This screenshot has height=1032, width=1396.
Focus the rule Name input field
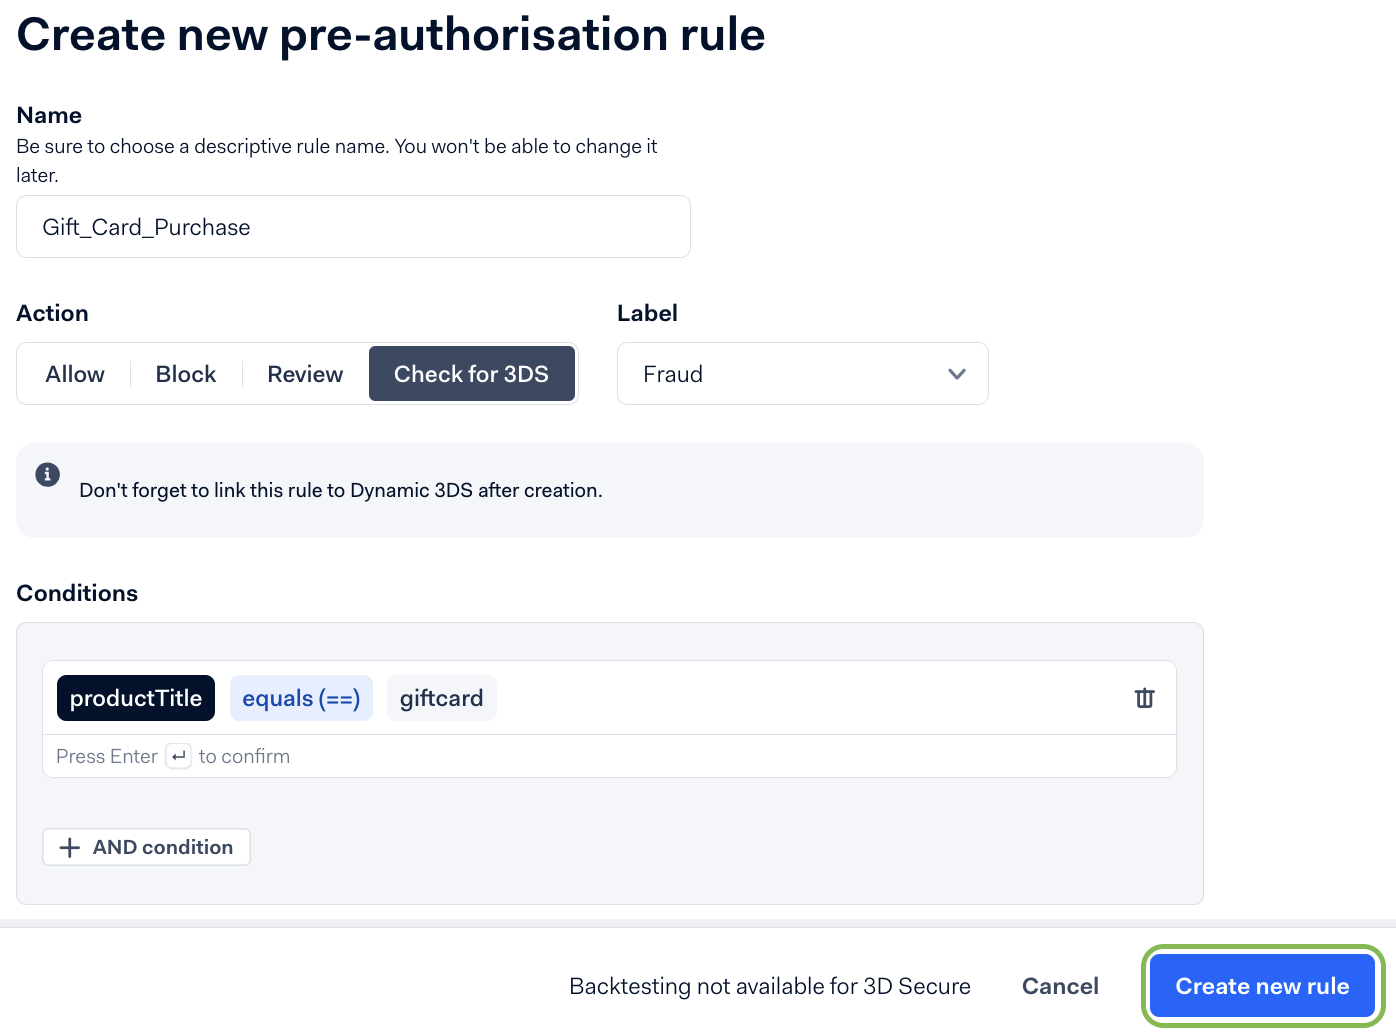click(x=353, y=227)
